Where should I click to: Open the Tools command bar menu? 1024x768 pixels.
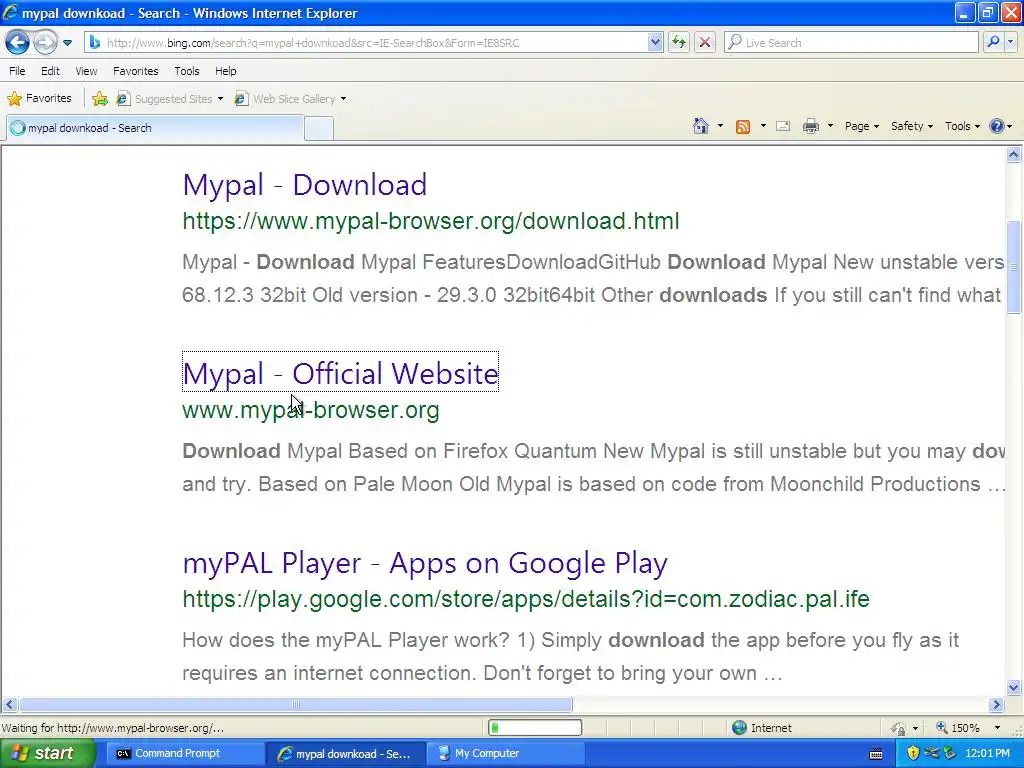962,126
